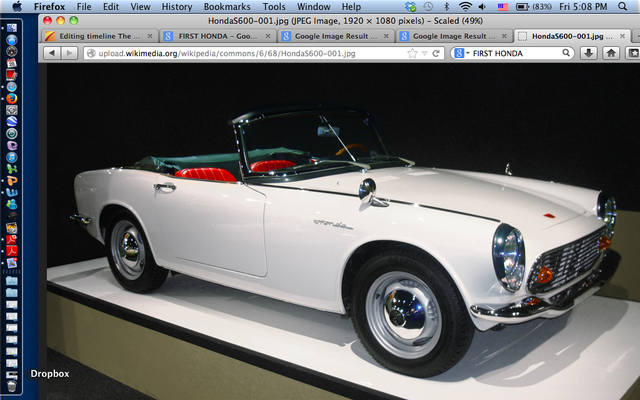Image resolution: width=640 pixels, height=400 pixels.
Task: Open the Window menu
Action: (313, 7)
